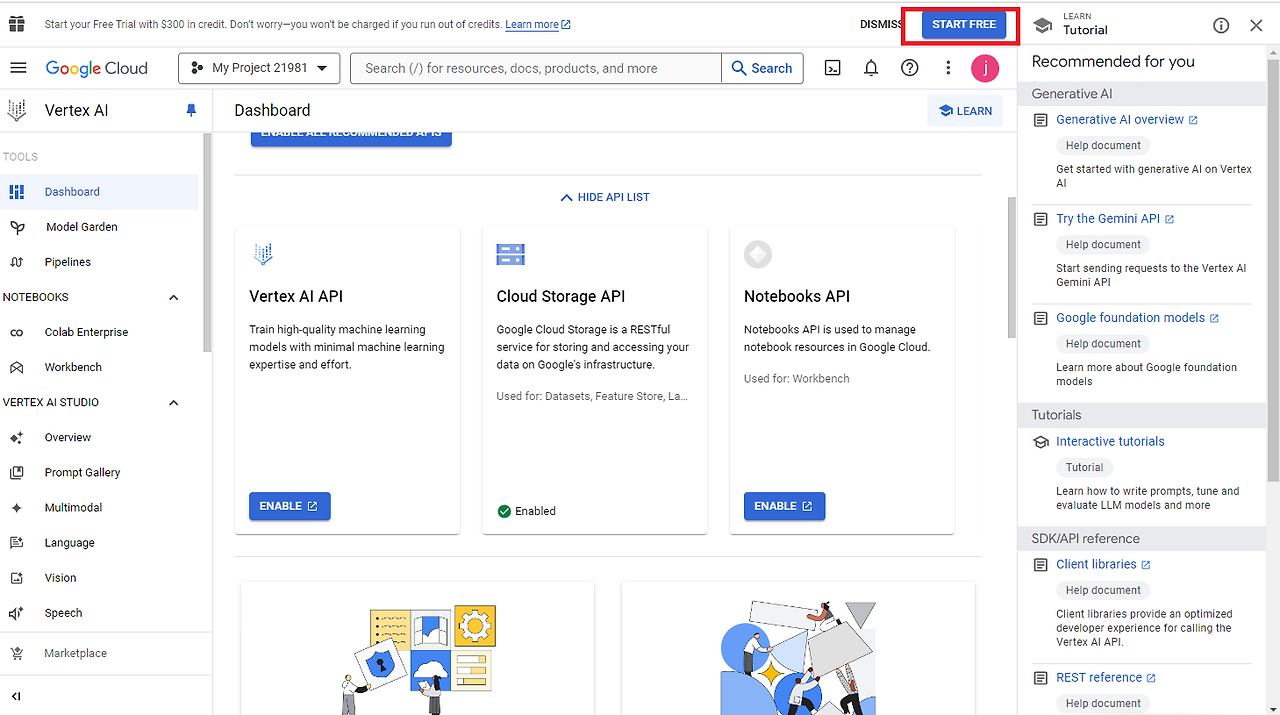Select Dashboard in the sidebar

99,192
